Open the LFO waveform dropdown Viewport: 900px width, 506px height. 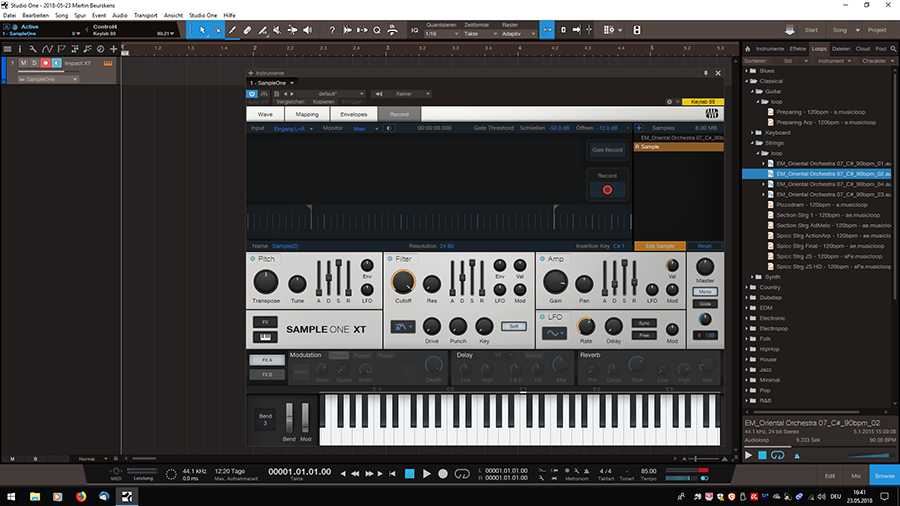pyautogui.click(x=554, y=333)
